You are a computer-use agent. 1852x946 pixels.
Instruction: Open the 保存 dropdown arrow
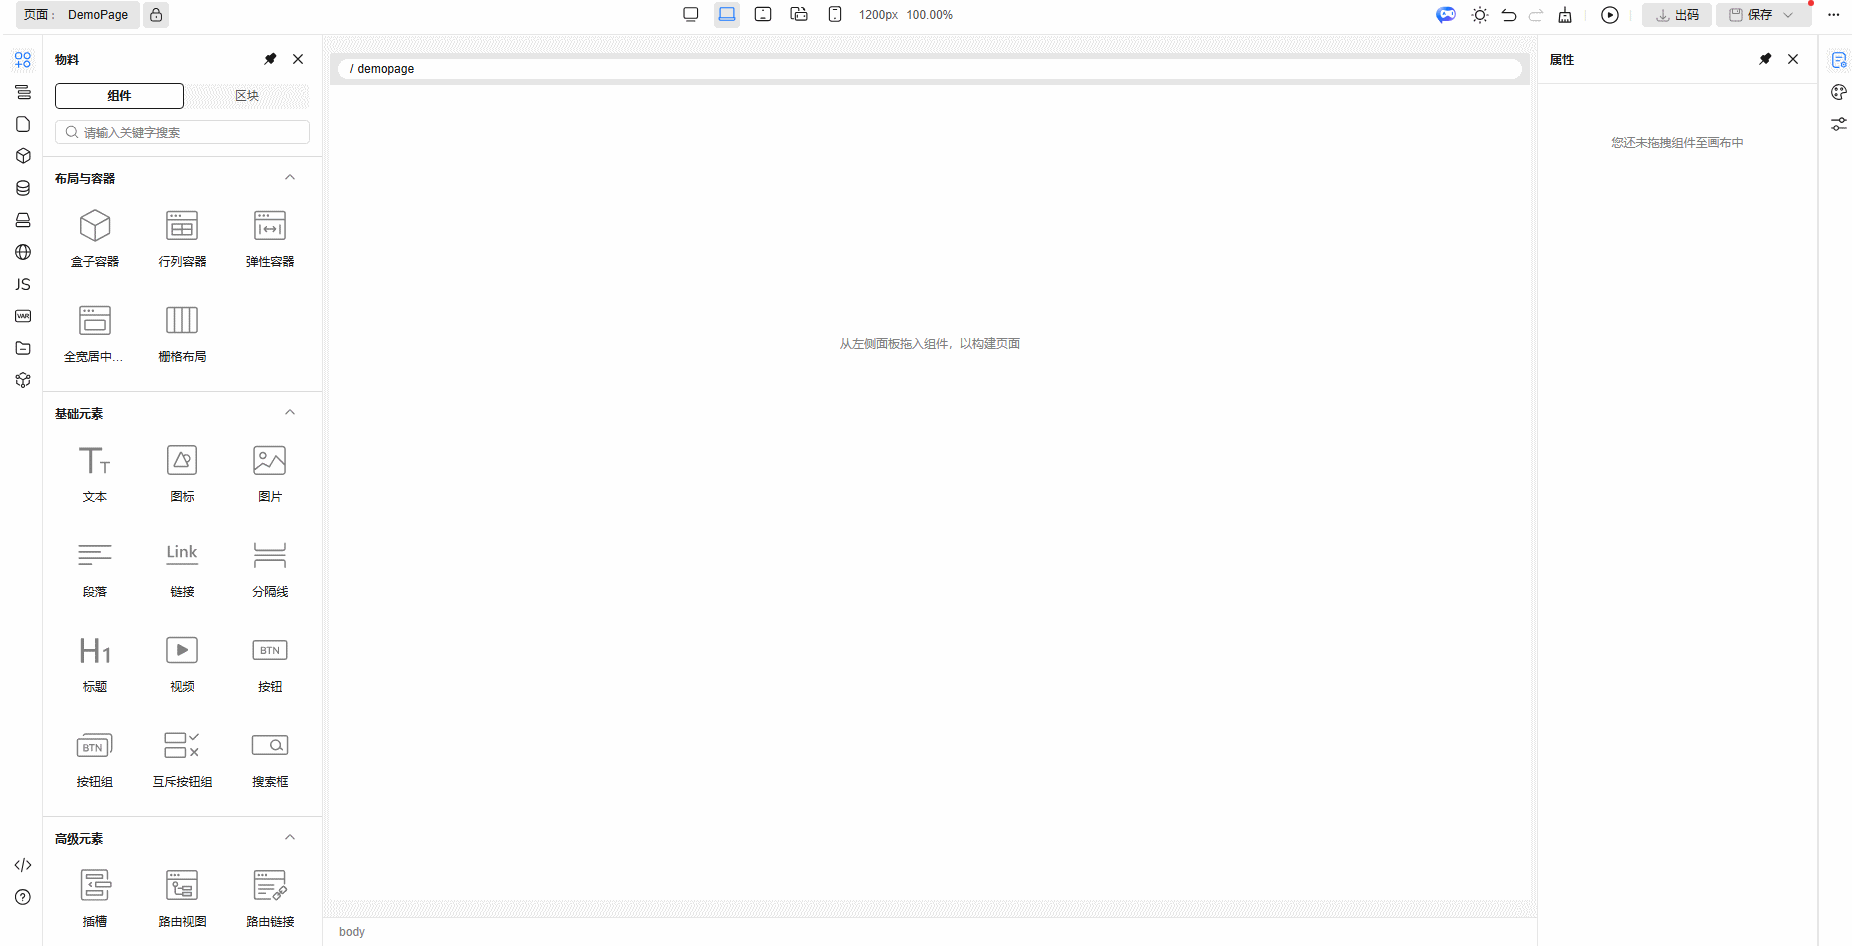[1788, 15]
